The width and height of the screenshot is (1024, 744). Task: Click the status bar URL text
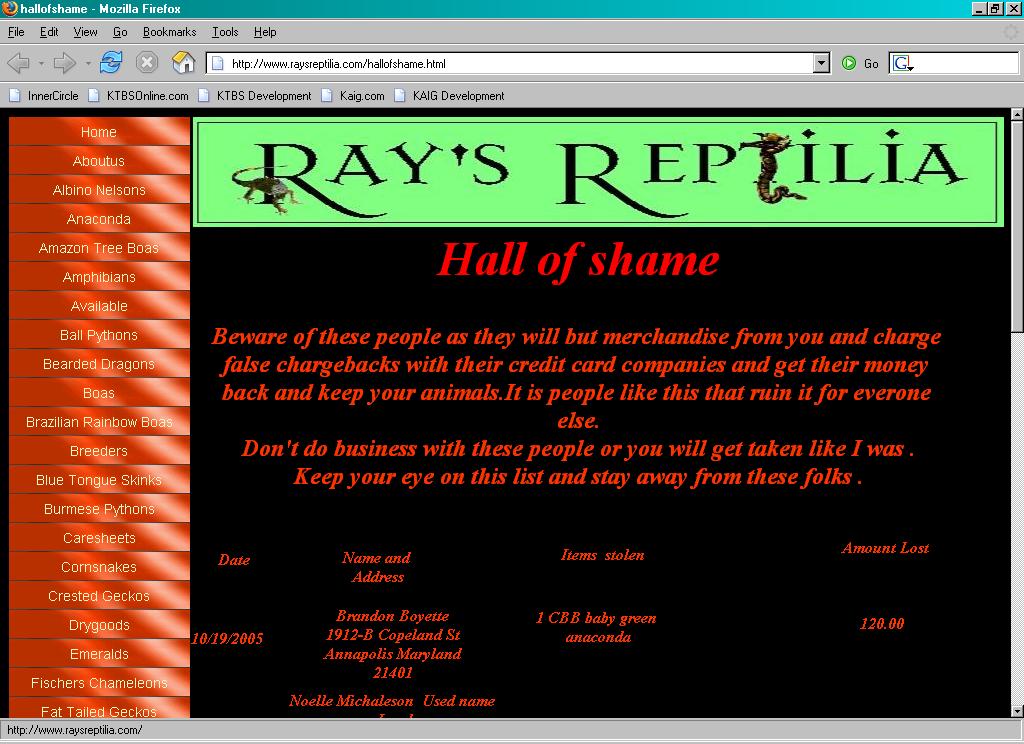(x=74, y=730)
